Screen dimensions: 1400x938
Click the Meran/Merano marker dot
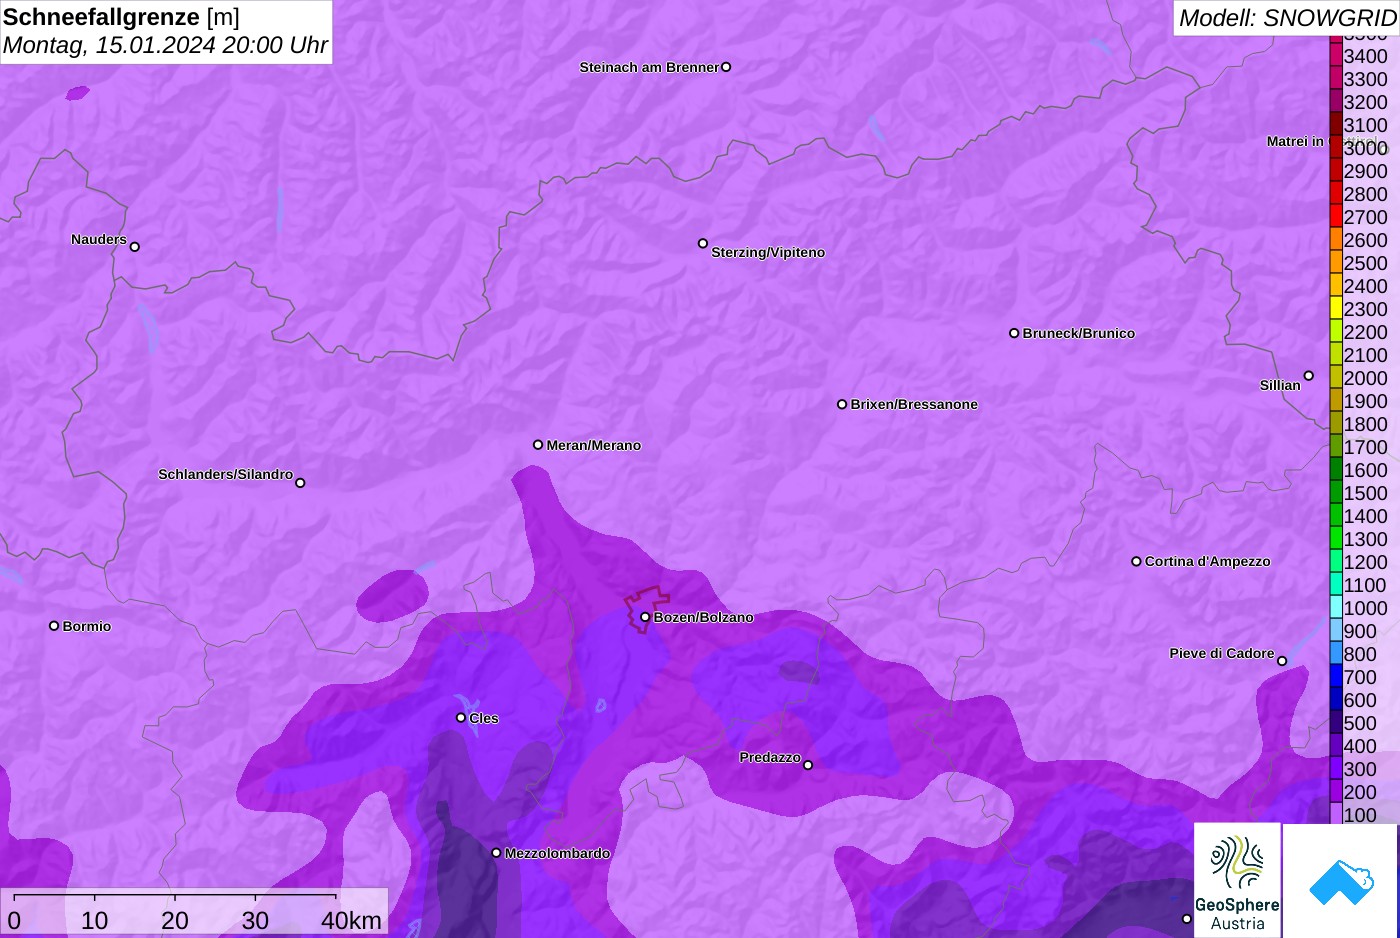coord(538,444)
